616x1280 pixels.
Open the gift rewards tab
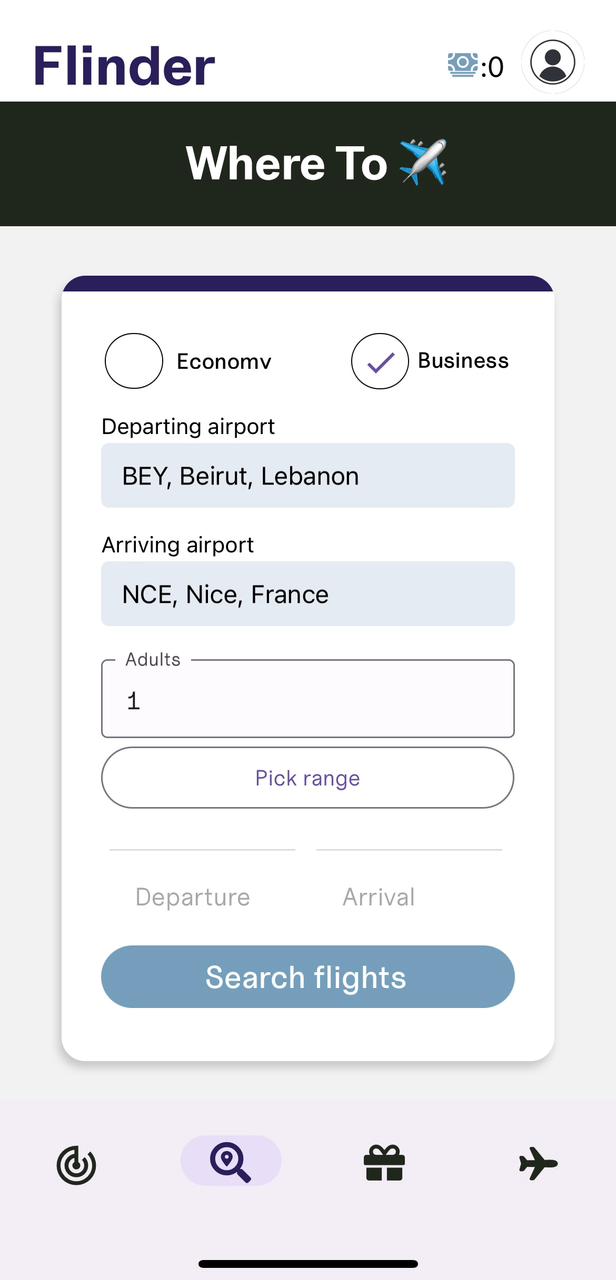click(384, 1163)
